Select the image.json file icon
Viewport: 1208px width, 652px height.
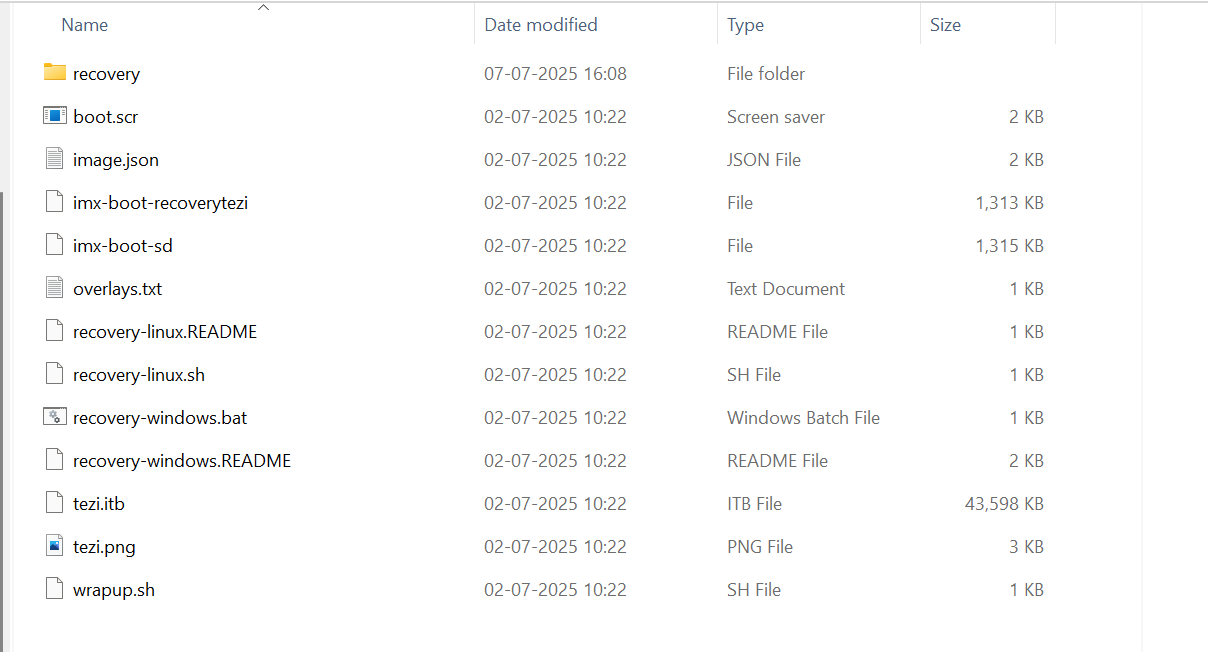tap(55, 158)
